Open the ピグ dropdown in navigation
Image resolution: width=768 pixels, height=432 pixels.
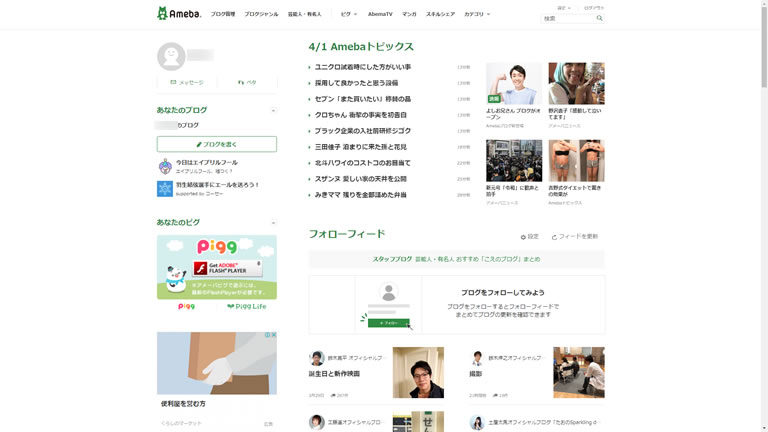click(x=349, y=14)
